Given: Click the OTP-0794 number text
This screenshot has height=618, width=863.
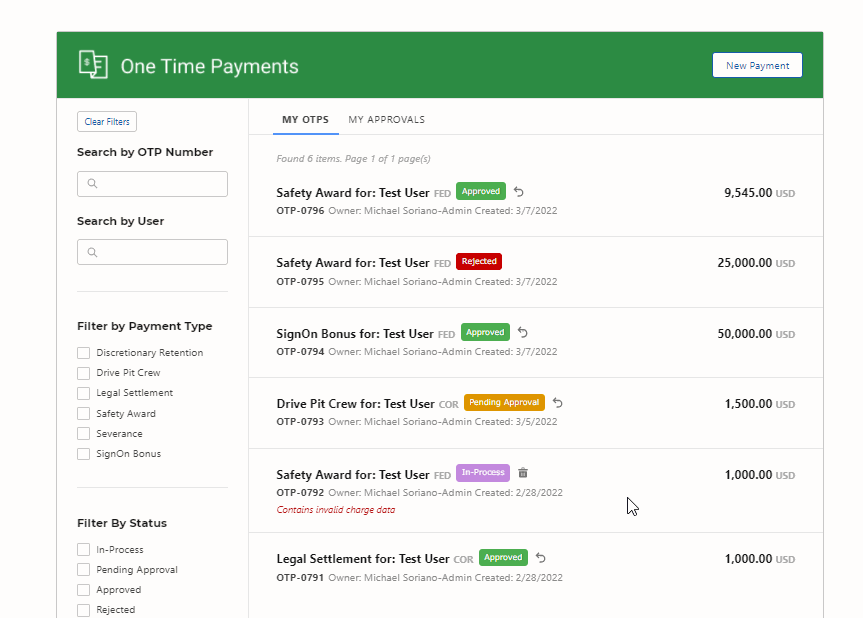Looking at the screenshot, I should coord(300,351).
